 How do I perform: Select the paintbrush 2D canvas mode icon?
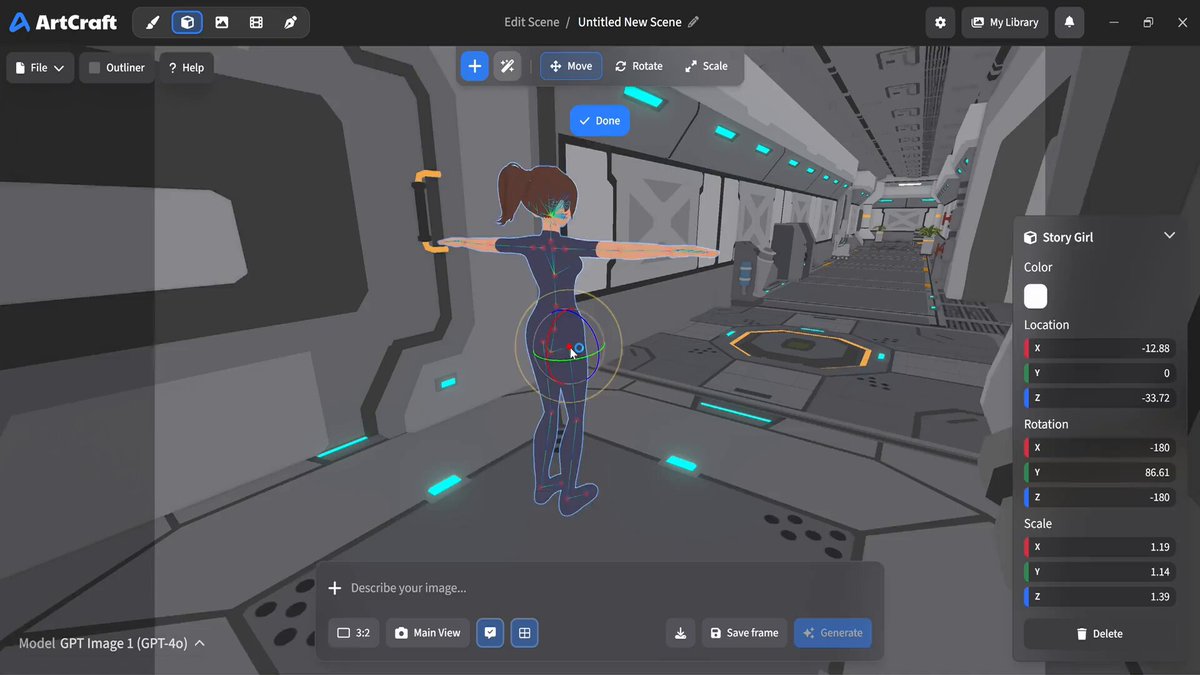[153, 22]
